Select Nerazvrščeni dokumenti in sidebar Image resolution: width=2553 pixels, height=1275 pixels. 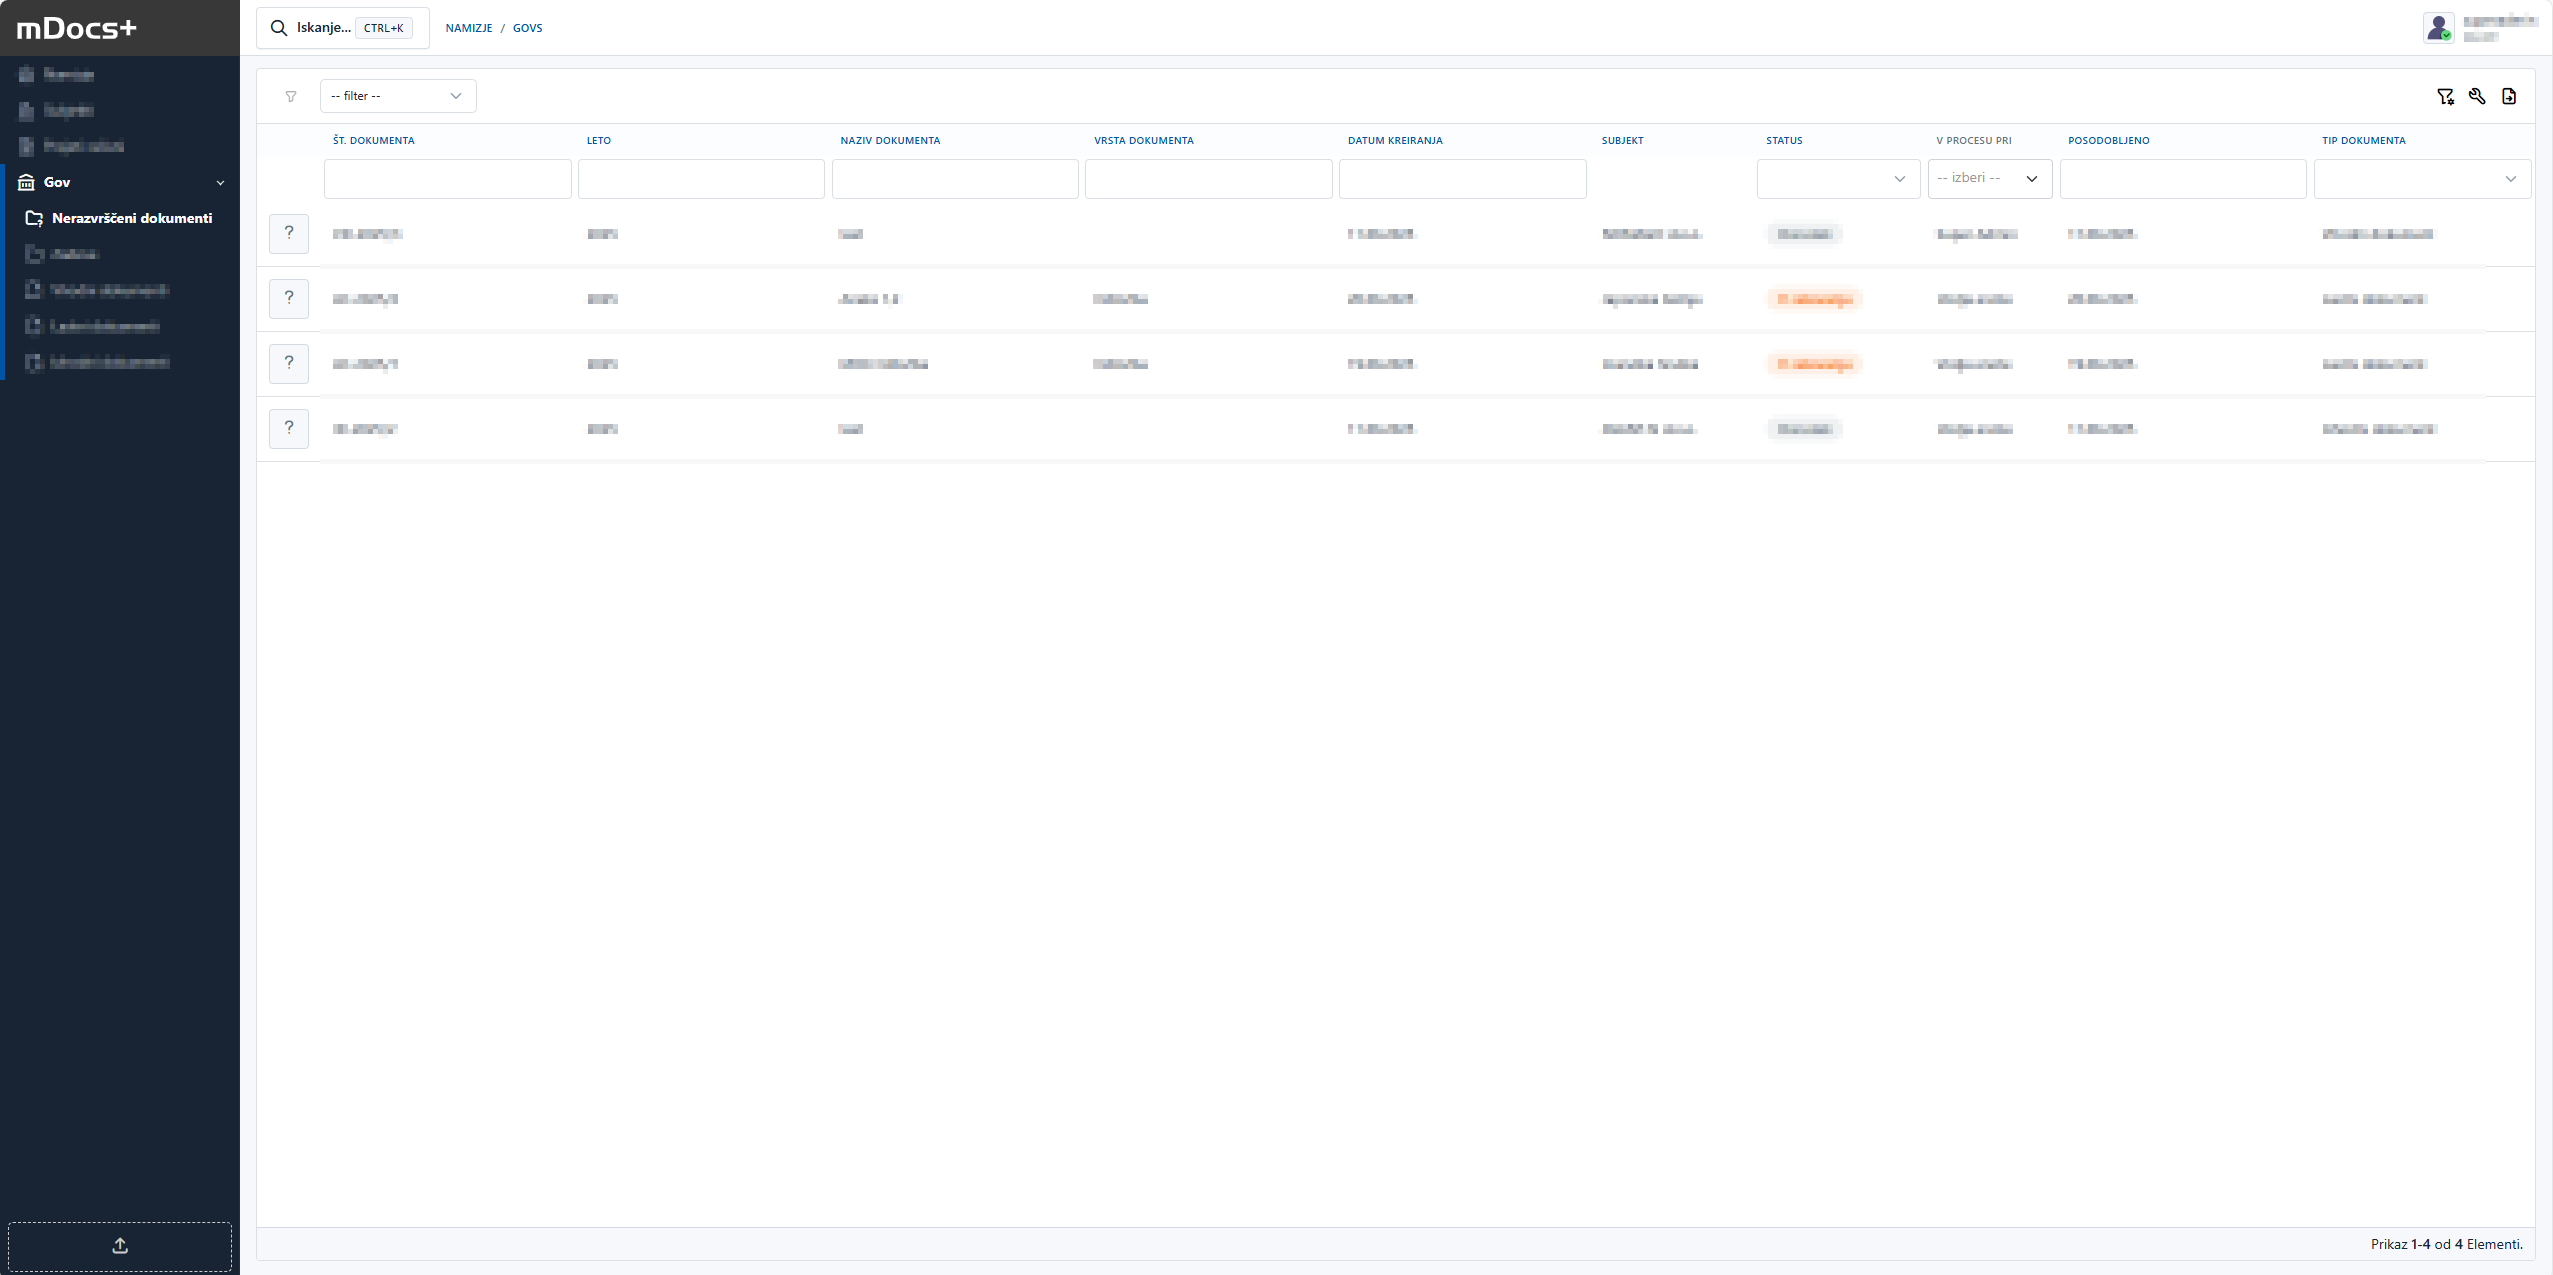coord(131,218)
